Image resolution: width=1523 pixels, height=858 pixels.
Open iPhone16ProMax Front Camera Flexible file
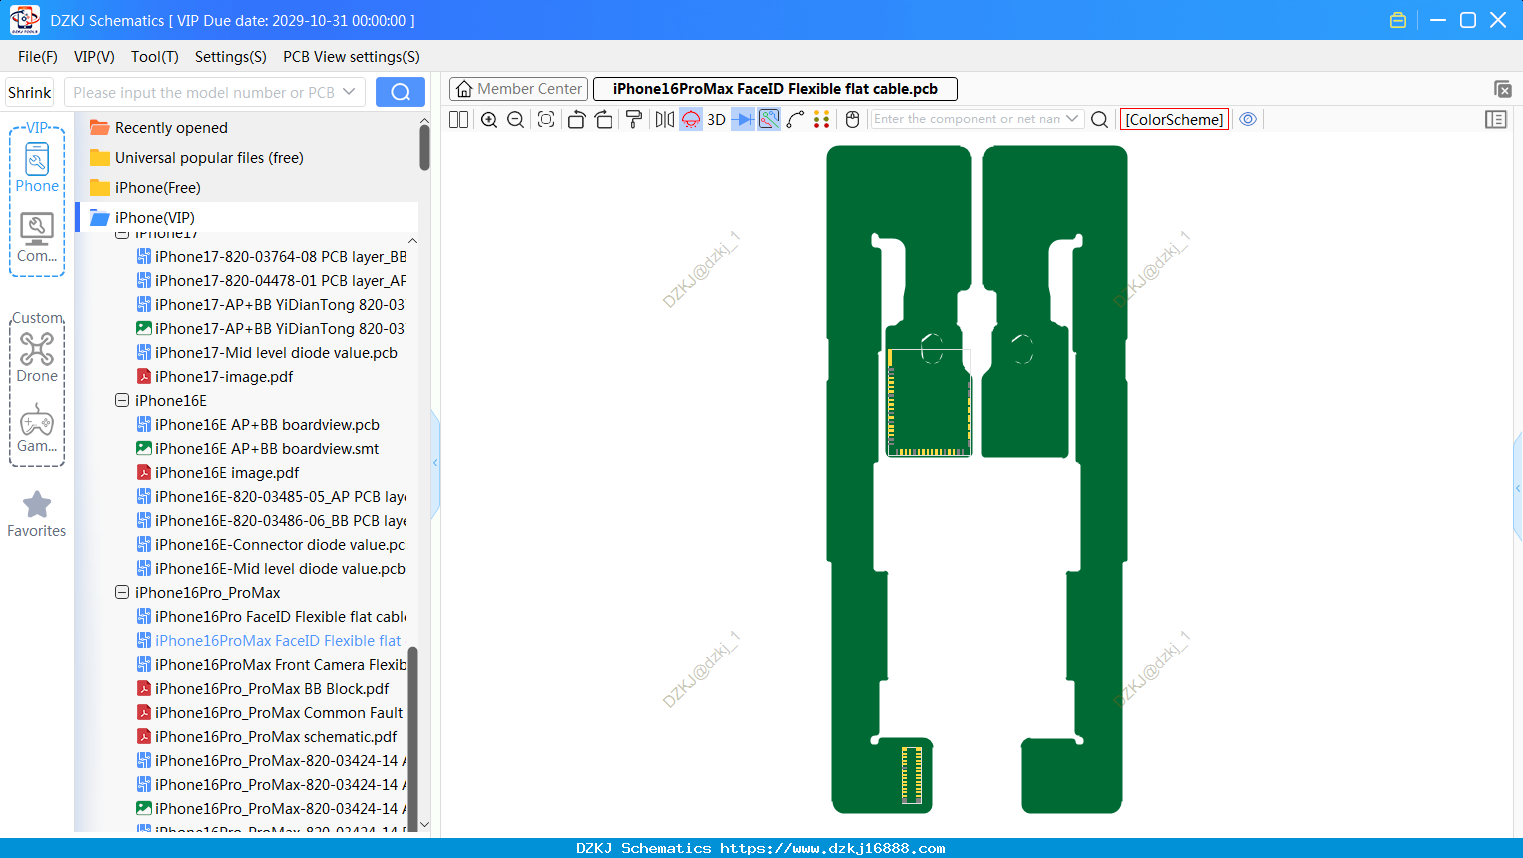[280, 665]
